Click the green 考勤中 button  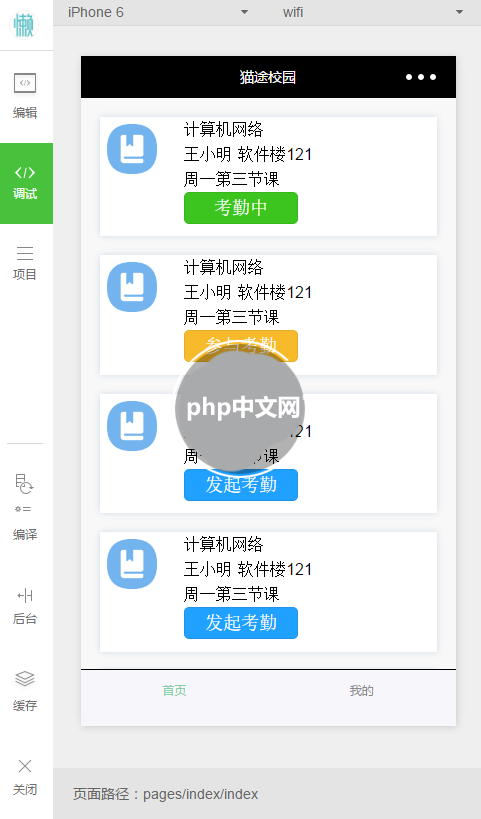(241, 208)
